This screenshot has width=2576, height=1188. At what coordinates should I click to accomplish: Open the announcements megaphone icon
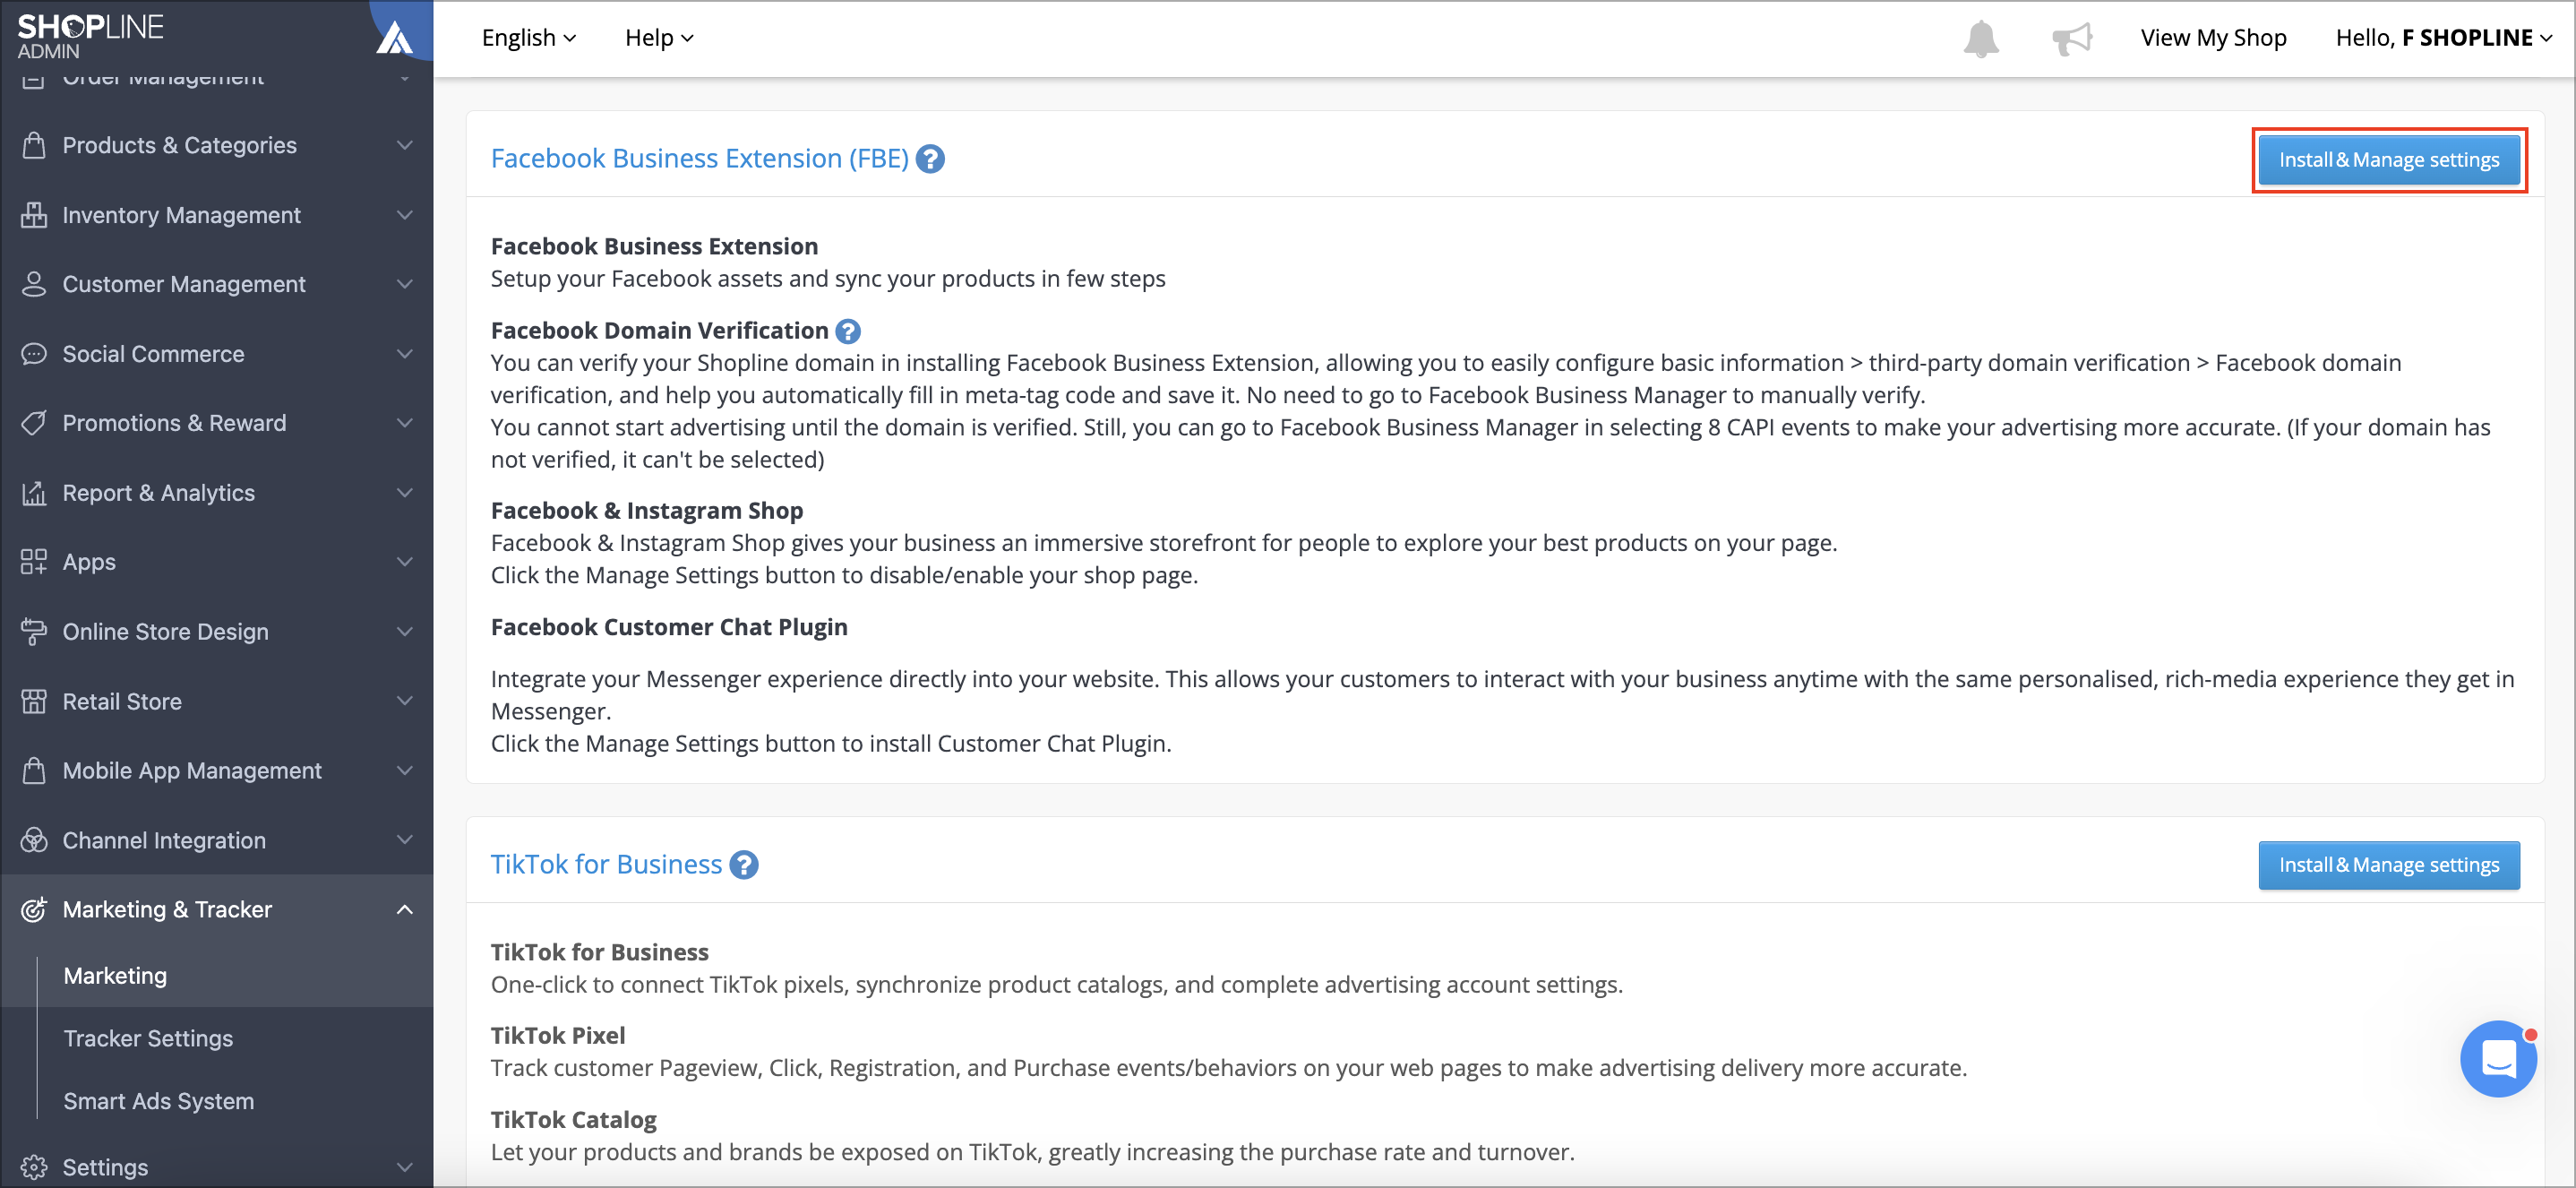pos(2072,38)
